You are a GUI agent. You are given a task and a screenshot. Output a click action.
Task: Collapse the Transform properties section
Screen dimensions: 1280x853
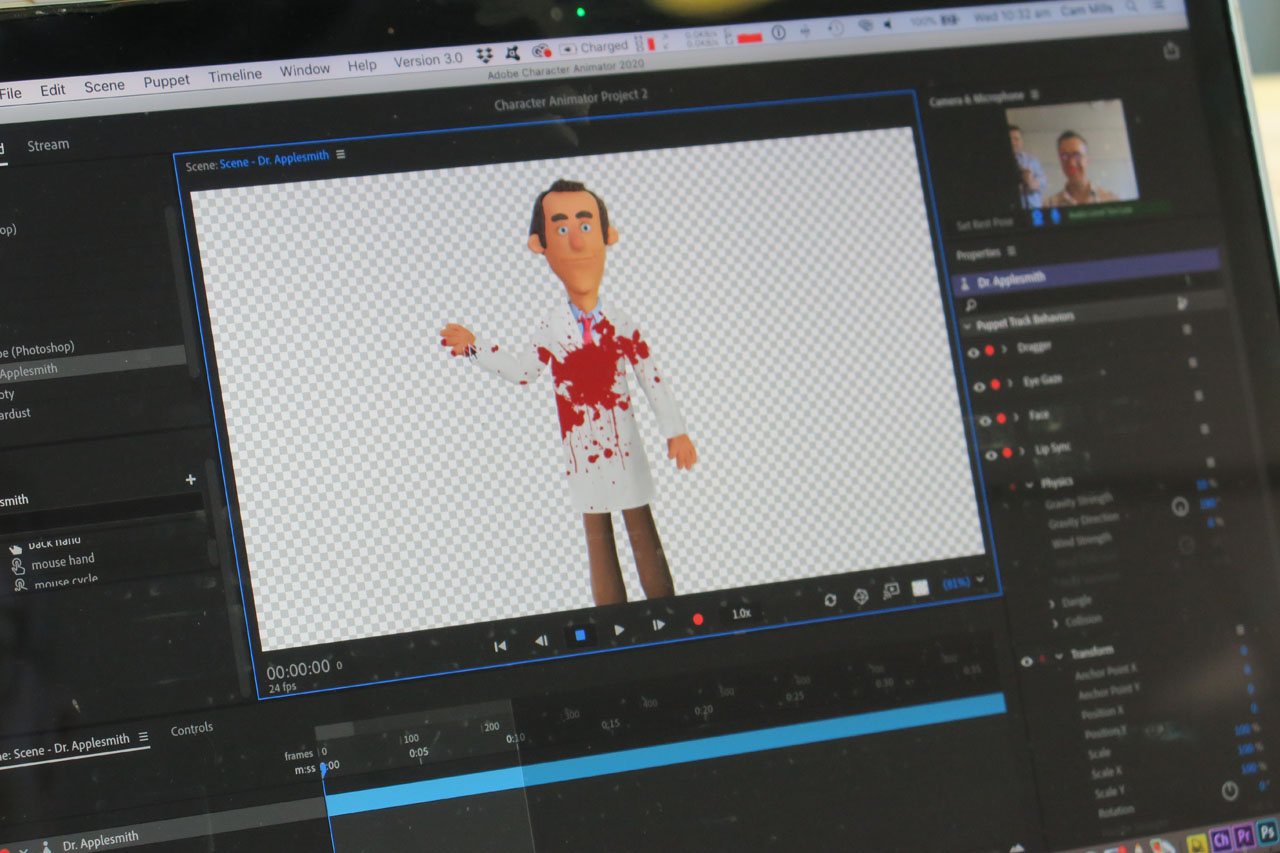coord(1059,655)
